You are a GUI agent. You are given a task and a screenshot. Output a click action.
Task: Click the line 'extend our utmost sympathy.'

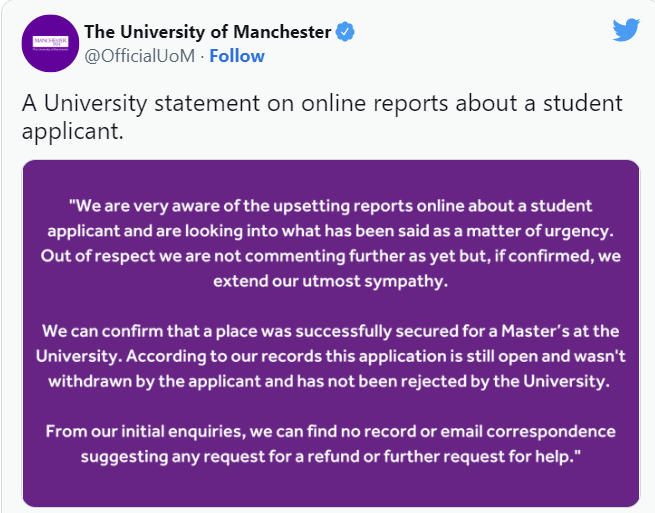click(330, 281)
